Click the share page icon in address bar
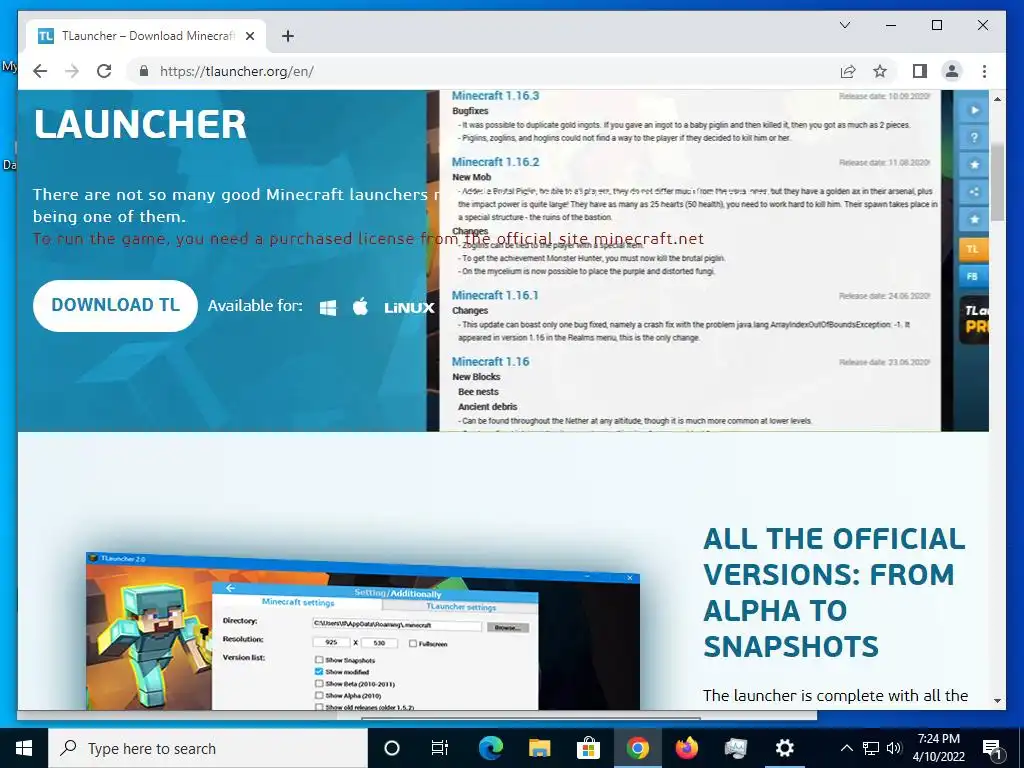The image size is (1024, 768). (x=848, y=71)
